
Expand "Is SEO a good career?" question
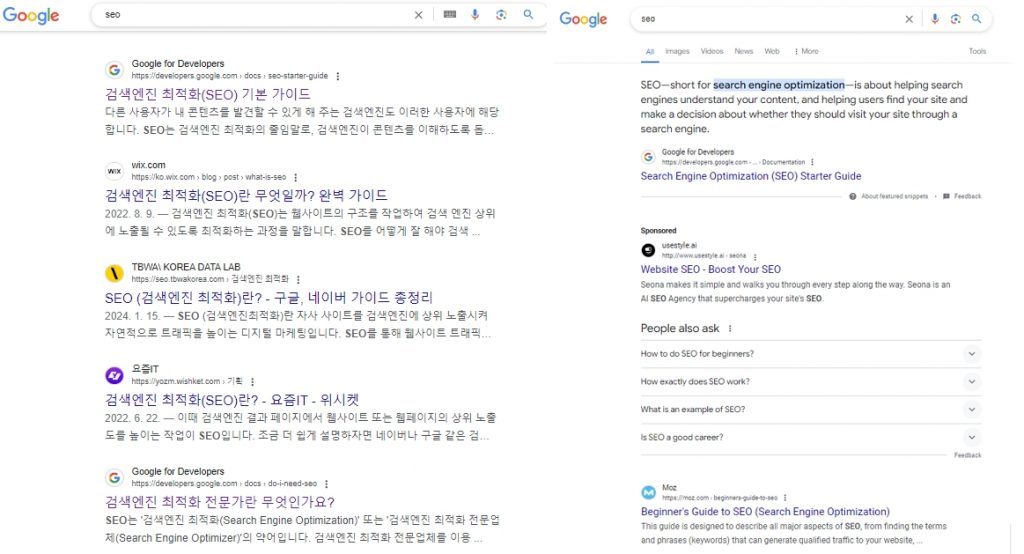coord(810,437)
